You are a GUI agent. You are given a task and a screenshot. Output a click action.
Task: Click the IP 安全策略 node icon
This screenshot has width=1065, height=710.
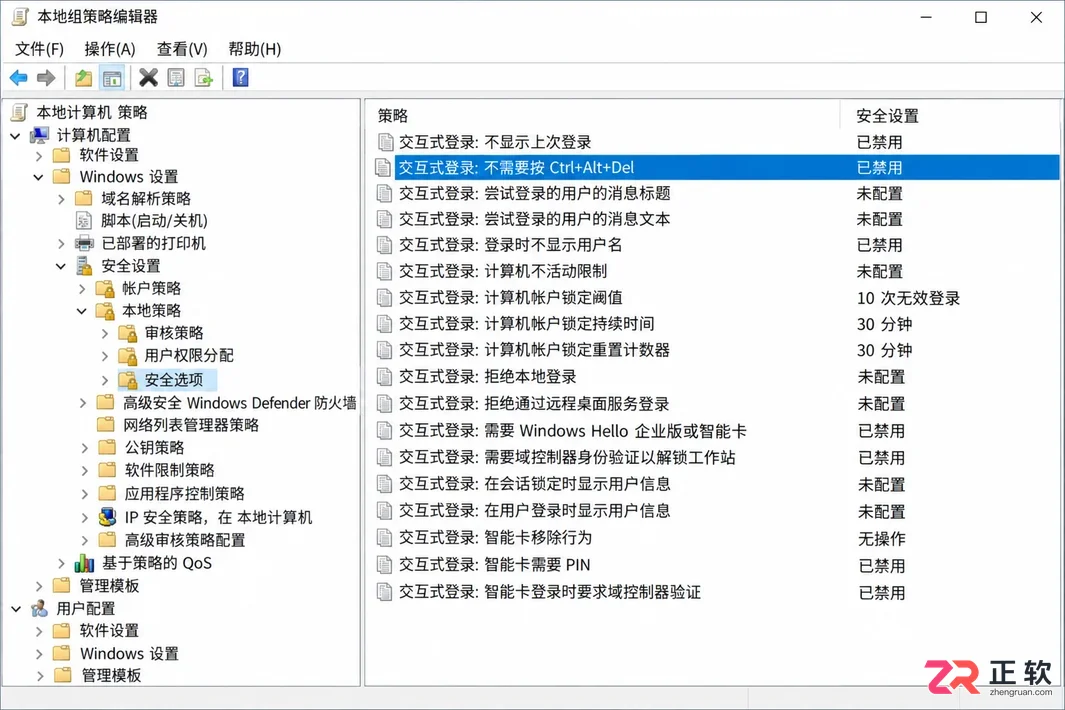pos(107,517)
